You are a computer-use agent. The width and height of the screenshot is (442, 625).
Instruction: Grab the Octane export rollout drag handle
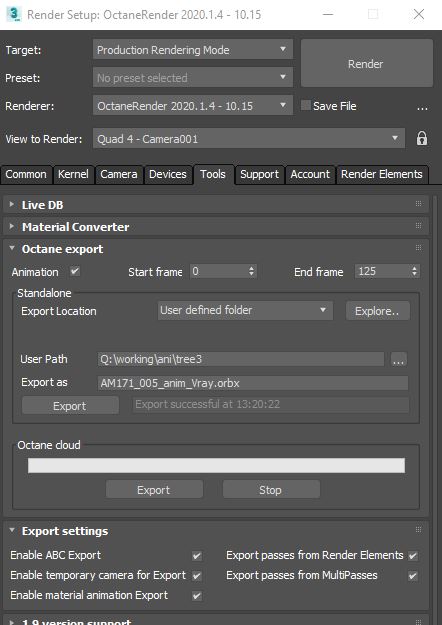pos(418,248)
